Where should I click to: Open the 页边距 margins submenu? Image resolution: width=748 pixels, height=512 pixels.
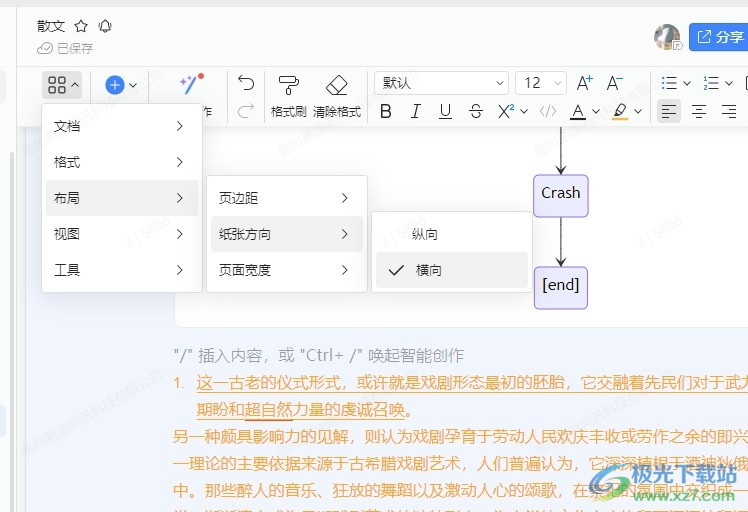click(287, 198)
